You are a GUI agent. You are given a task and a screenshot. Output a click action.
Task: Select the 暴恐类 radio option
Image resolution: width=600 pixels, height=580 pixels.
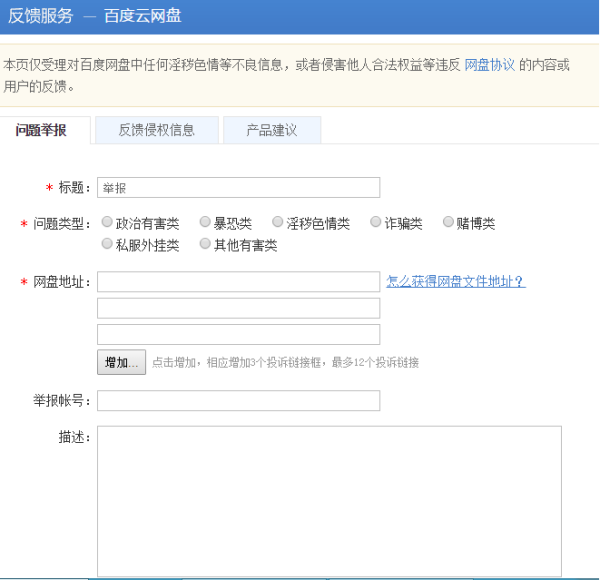click(205, 223)
